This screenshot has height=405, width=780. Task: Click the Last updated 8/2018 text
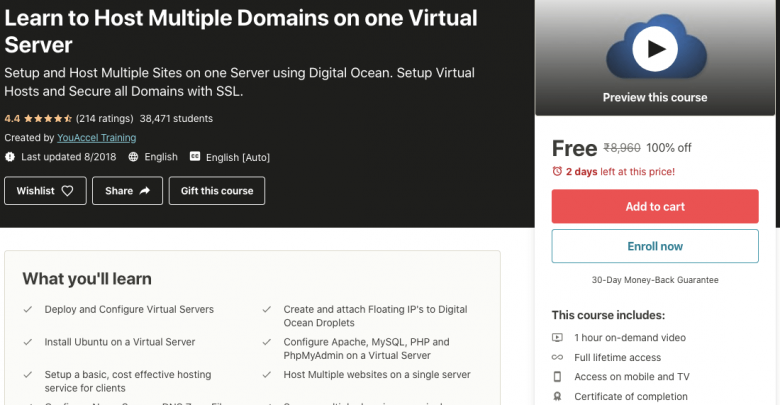pyautogui.click(x=69, y=157)
